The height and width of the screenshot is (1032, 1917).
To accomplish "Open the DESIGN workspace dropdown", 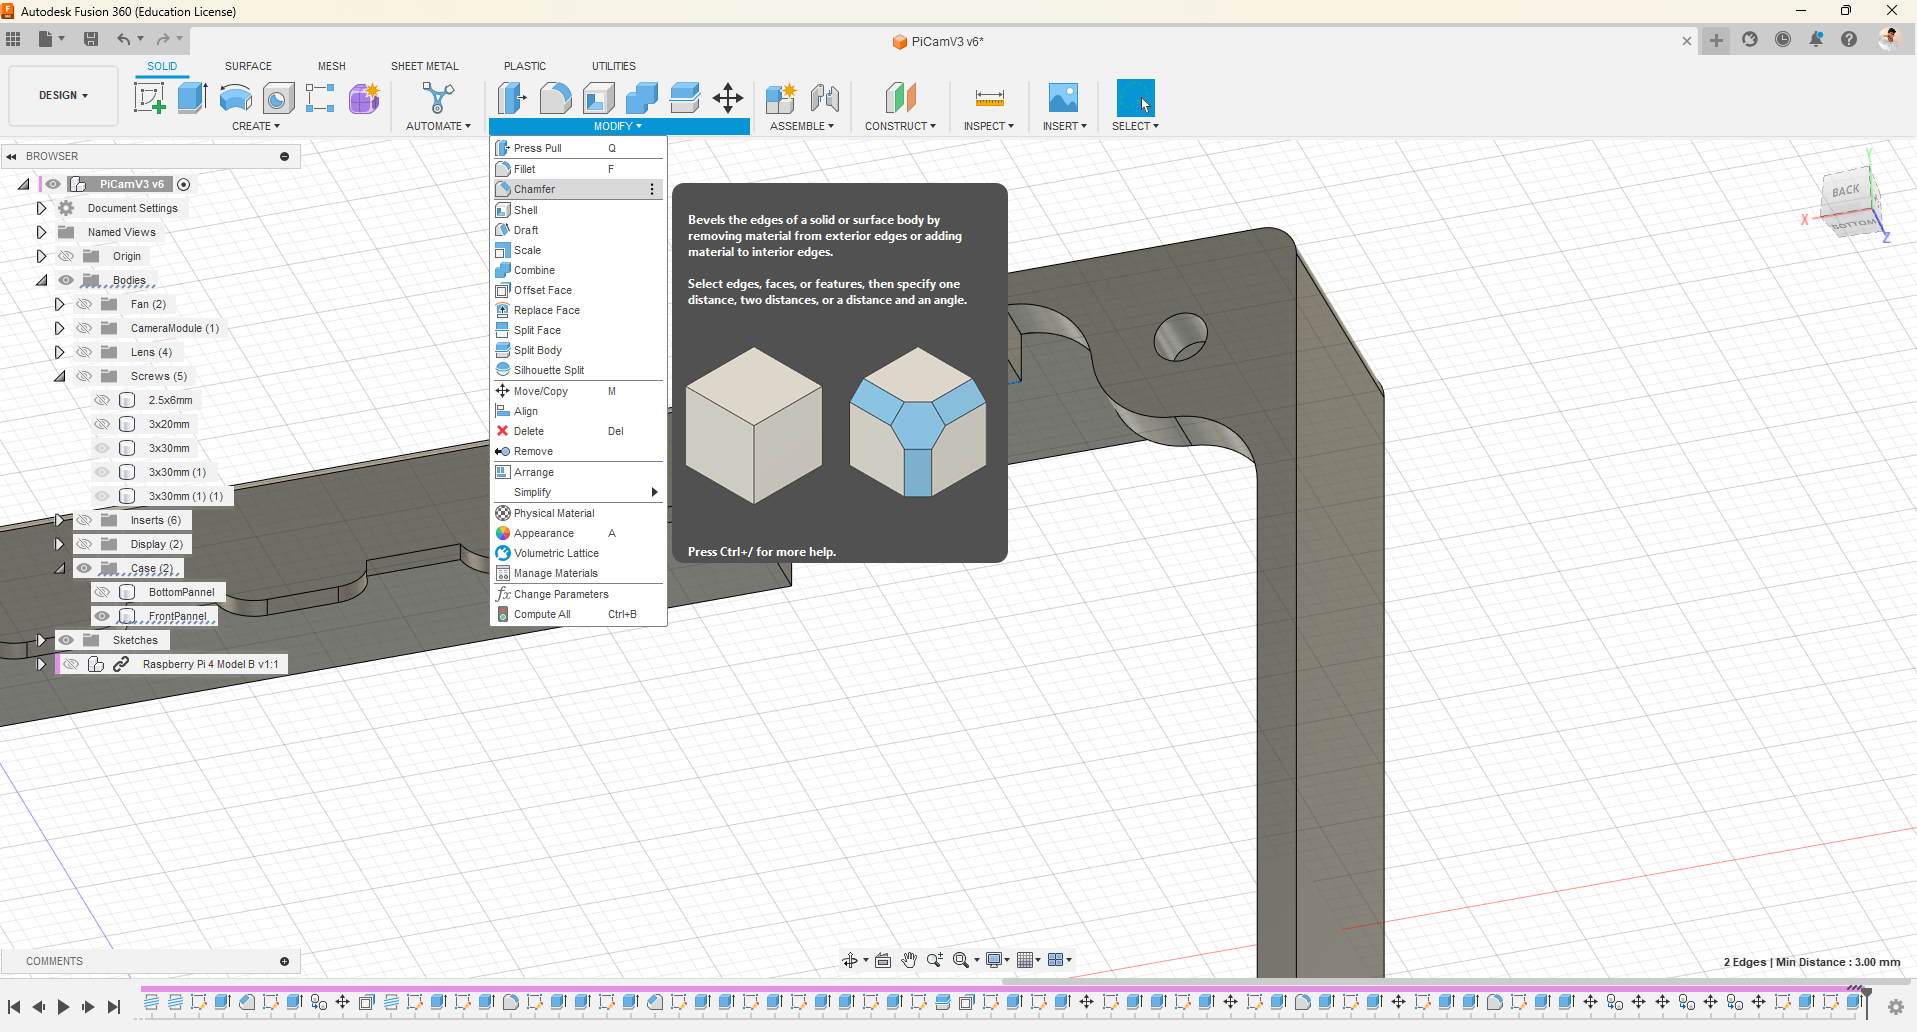I will pyautogui.click(x=63, y=96).
